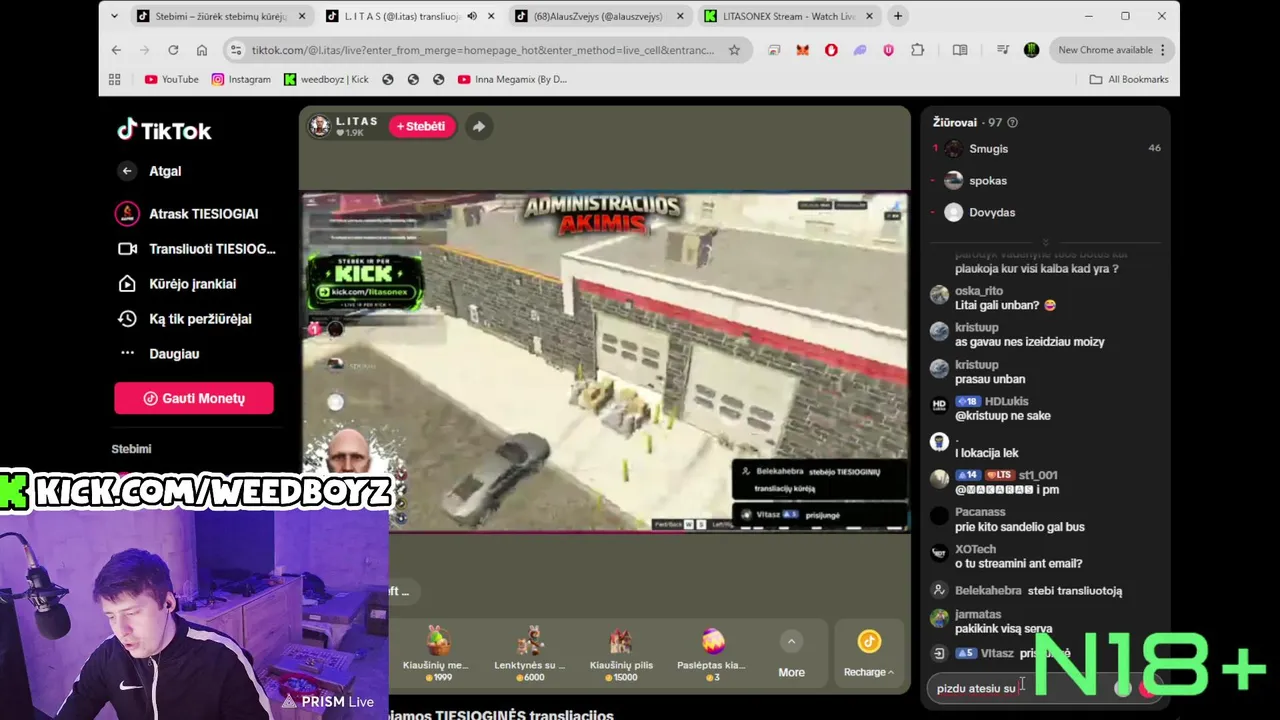The width and height of the screenshot is (1280, 720).
Task: Click username Pacanass in chat
Action: point(980,512)
